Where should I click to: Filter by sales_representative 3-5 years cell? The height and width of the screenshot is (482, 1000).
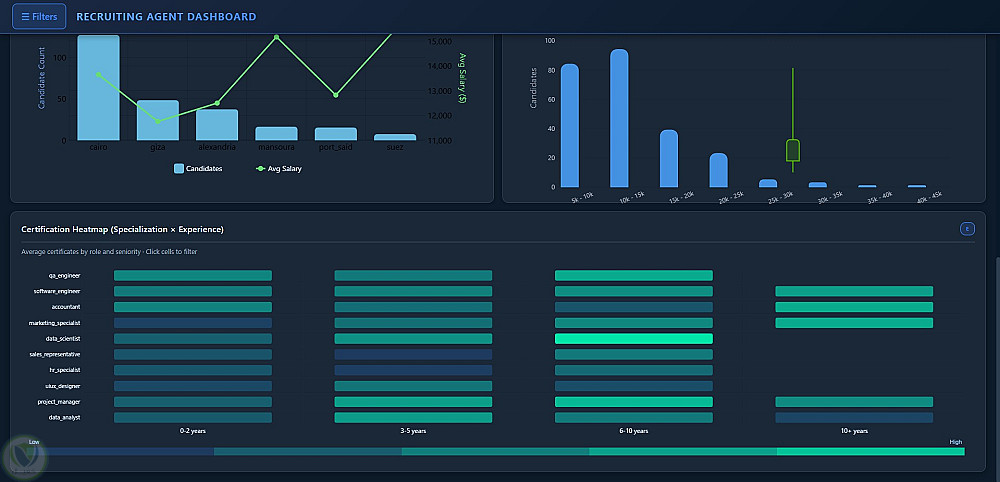pyautogui.click(x=413, y=354)
